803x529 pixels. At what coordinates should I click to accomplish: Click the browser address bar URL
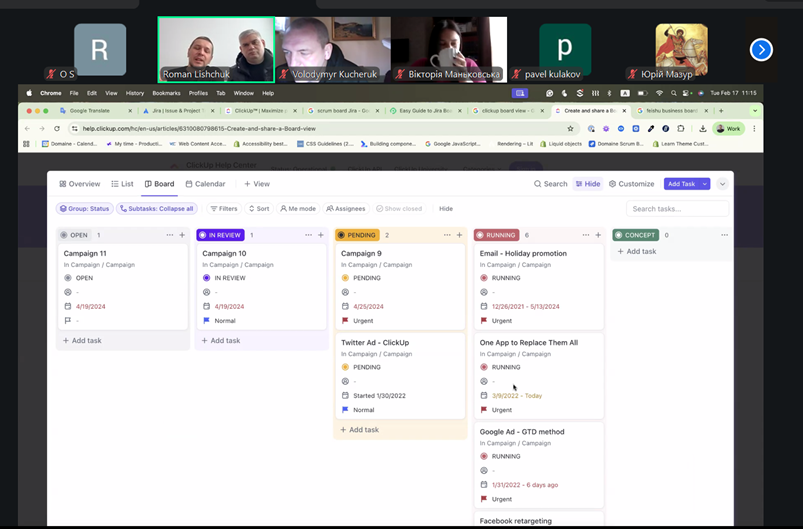coord(199,129)
